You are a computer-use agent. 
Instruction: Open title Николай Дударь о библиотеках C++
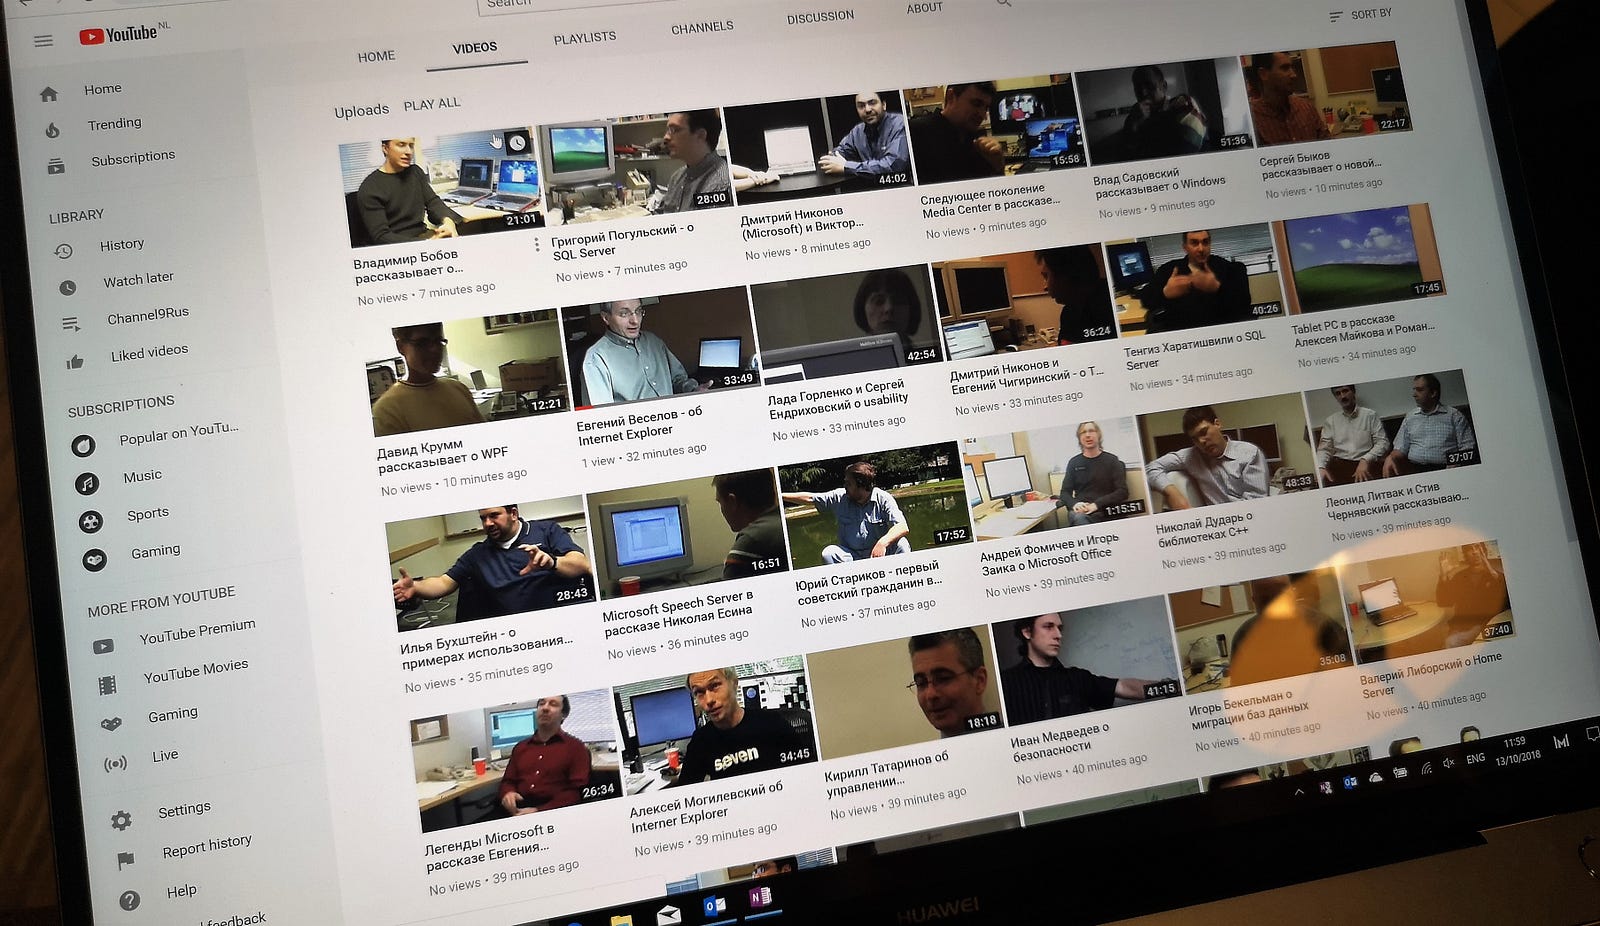pyautogui.click(x=1204, y=530)
